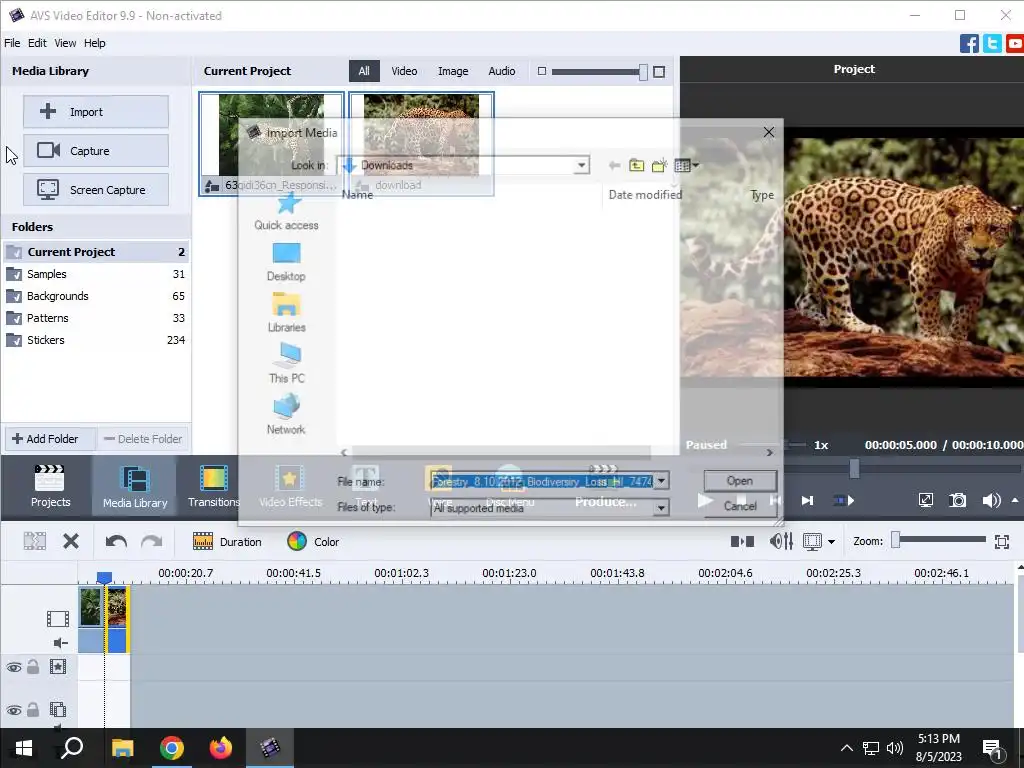The width and height of the screenshot is (1024, 768).
Task: Undo the last action
Action: [x=116, y=541]
